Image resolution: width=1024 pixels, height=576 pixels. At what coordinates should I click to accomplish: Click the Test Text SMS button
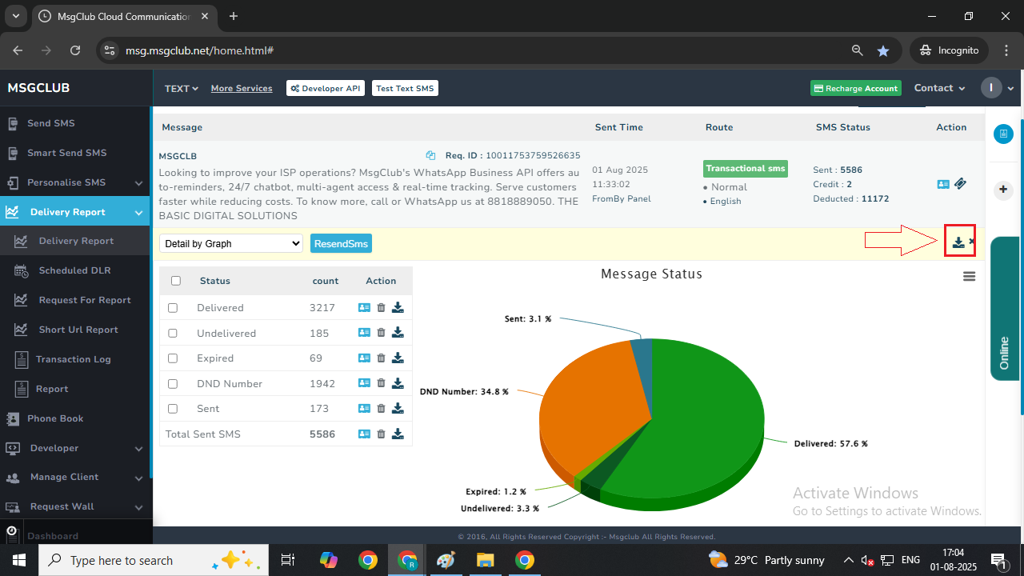pyautogui.click(x=405, y=88)
